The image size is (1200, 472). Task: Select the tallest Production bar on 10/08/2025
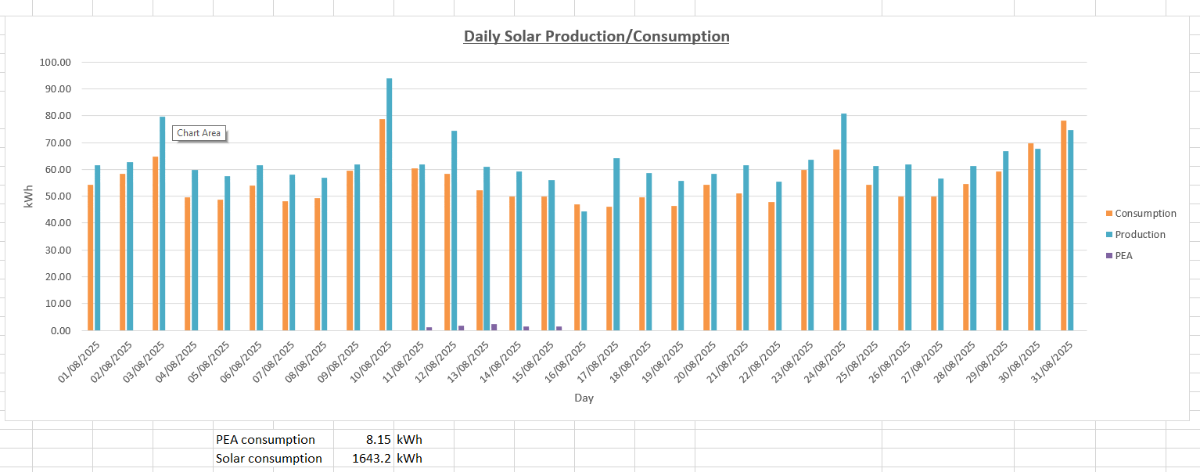click(389, 205)
